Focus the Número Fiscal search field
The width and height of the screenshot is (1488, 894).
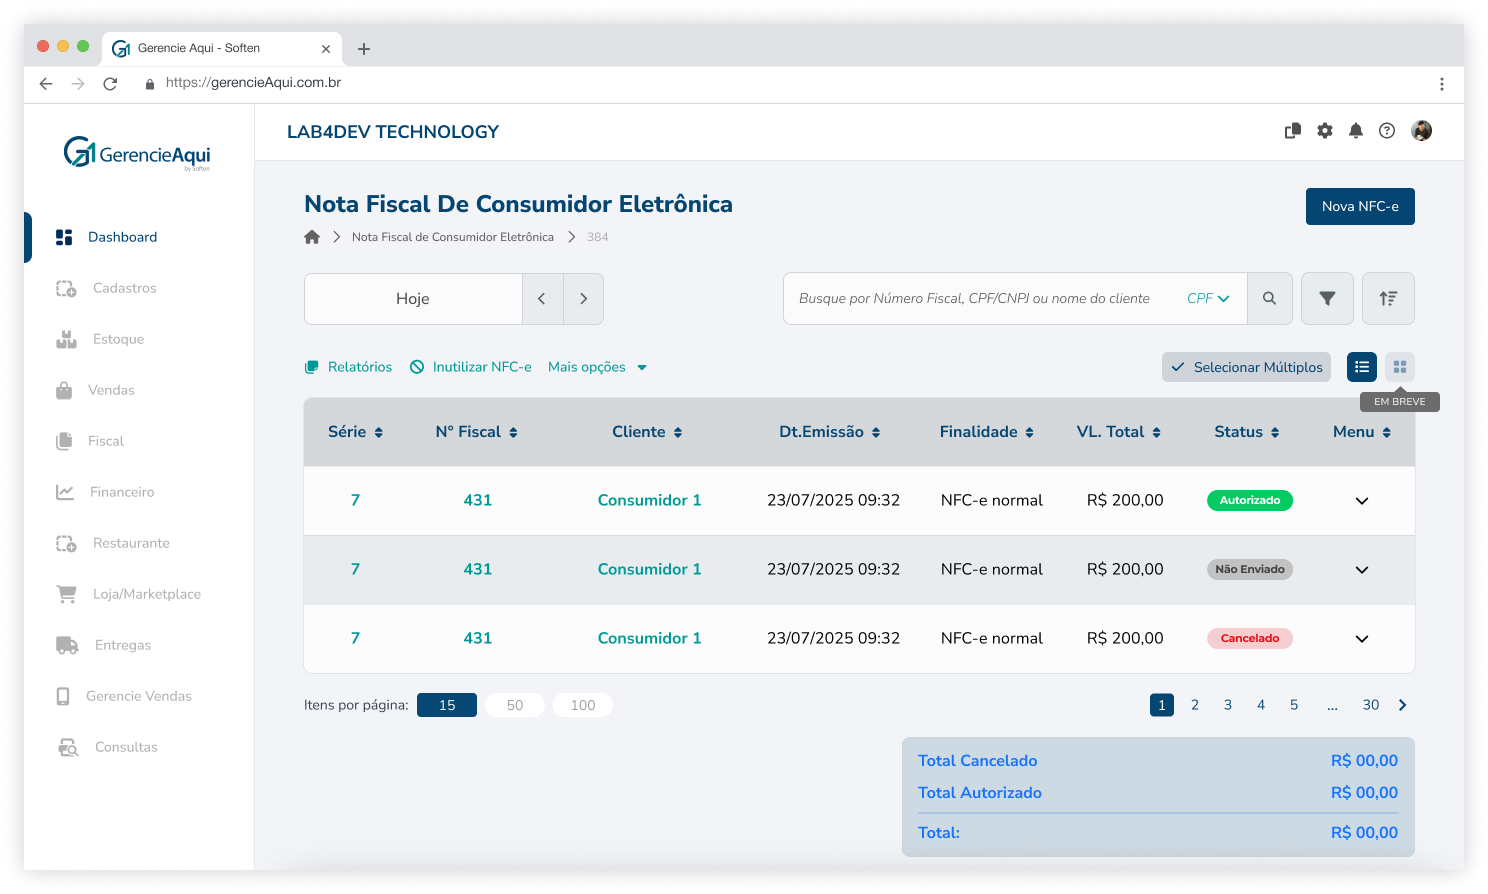tap(974, 298)
